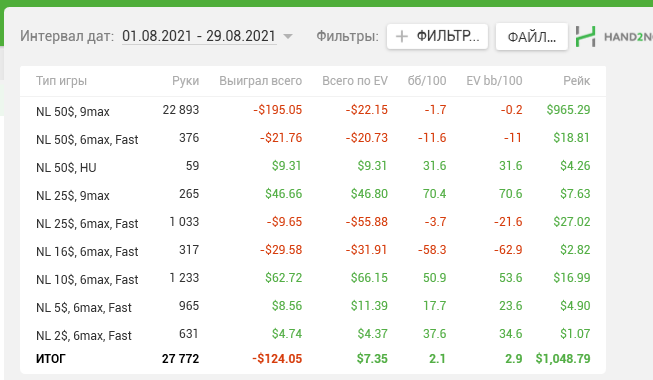
Task: Open the ФАЙЛ... button
Action: [531, 37]
